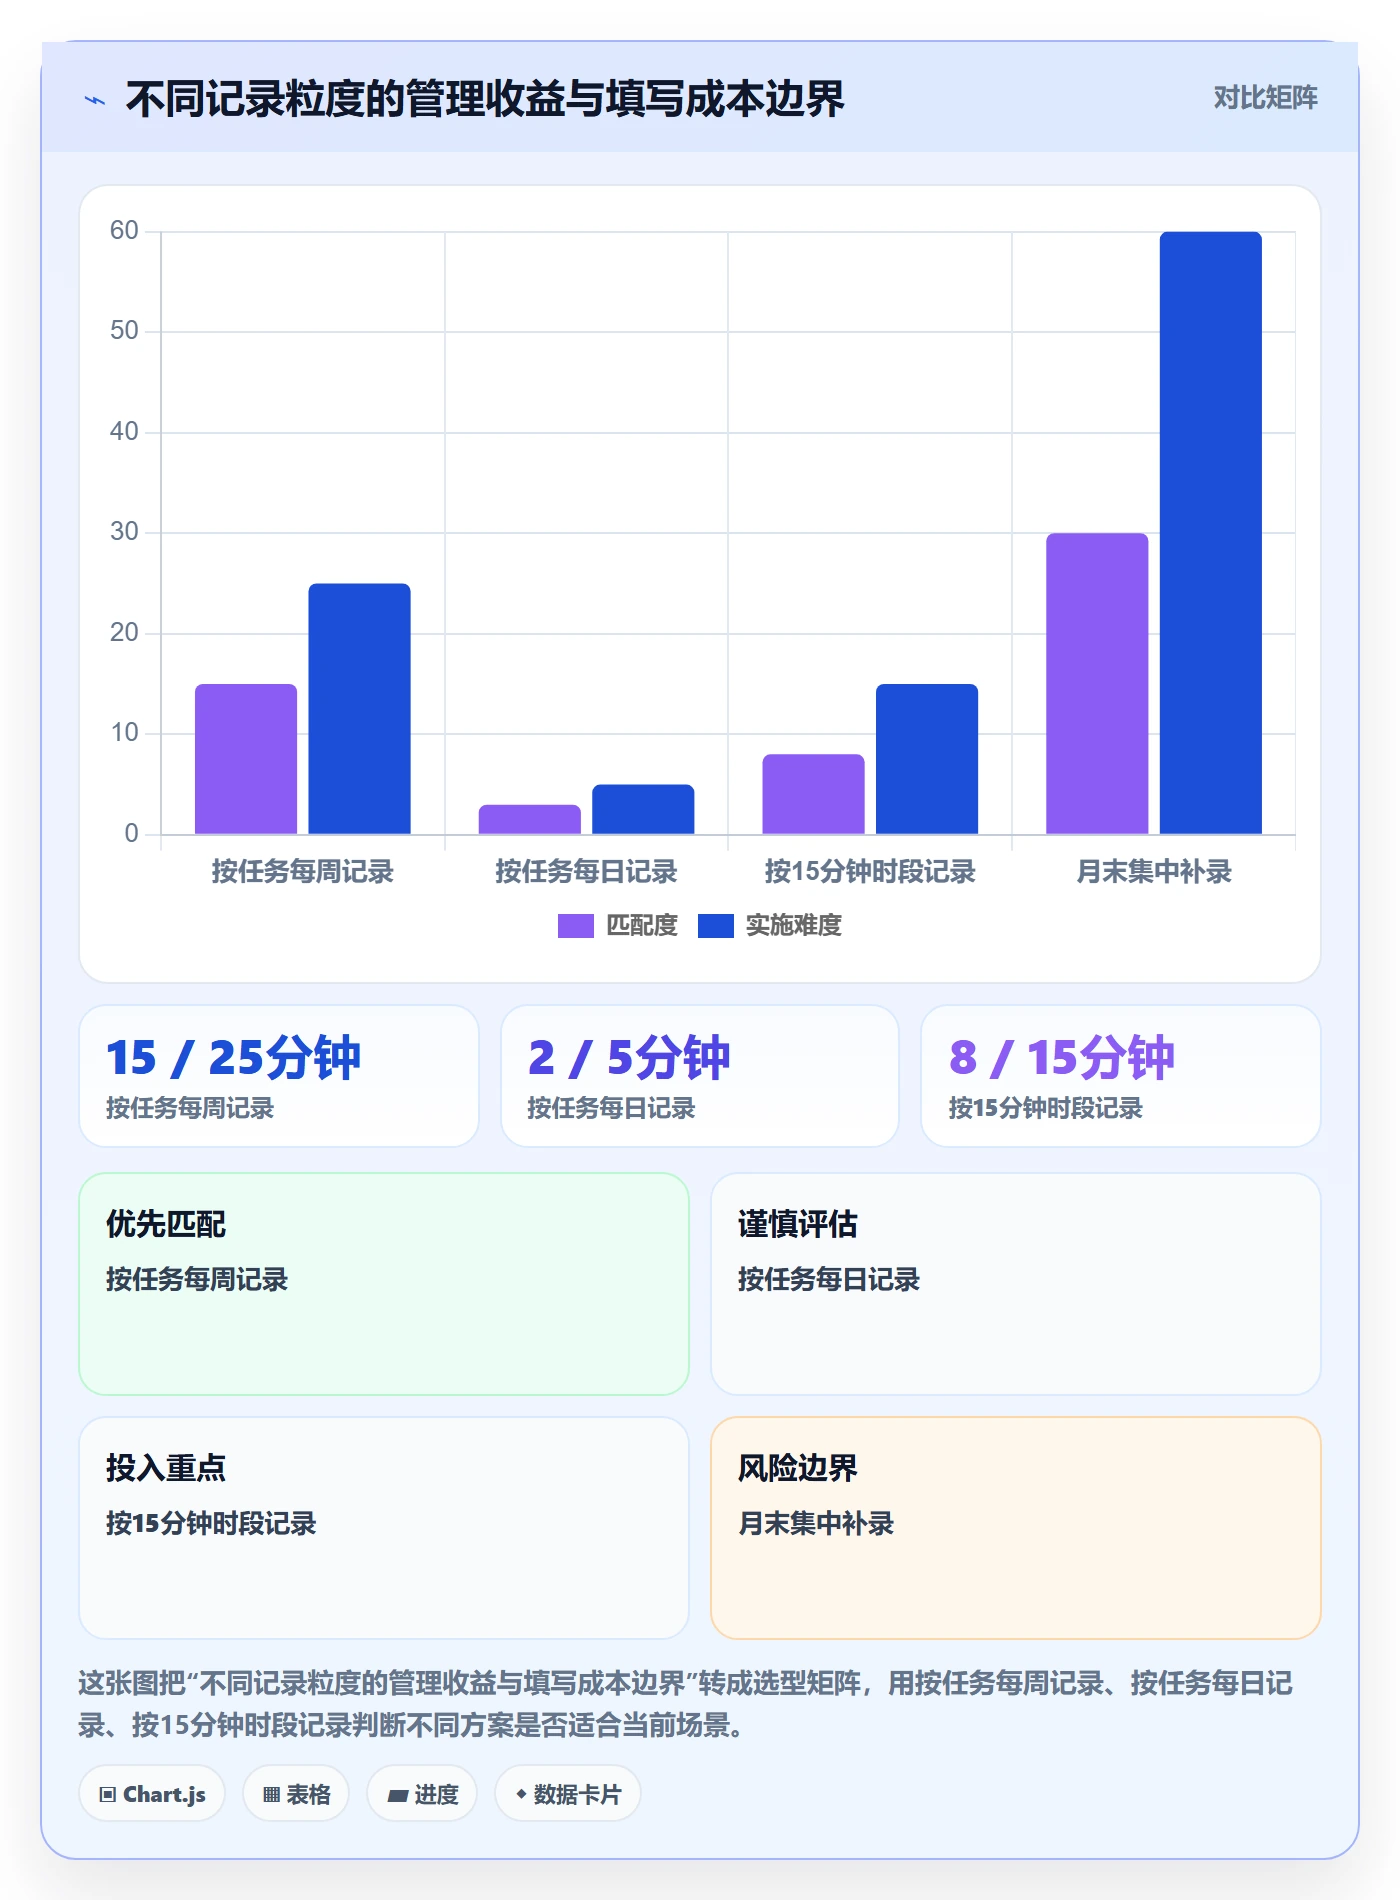
Task: Click the blue bar for 按任务每日记录
Action: click(x=643, y=809)
